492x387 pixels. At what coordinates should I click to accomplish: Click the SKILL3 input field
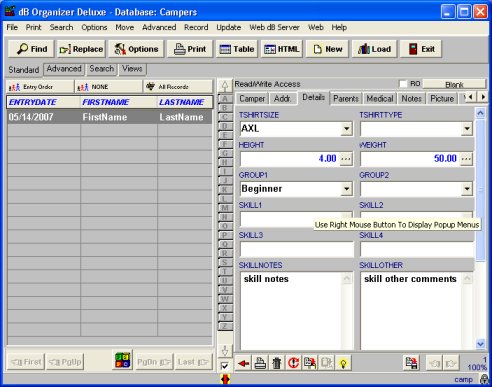coord(297,249)
